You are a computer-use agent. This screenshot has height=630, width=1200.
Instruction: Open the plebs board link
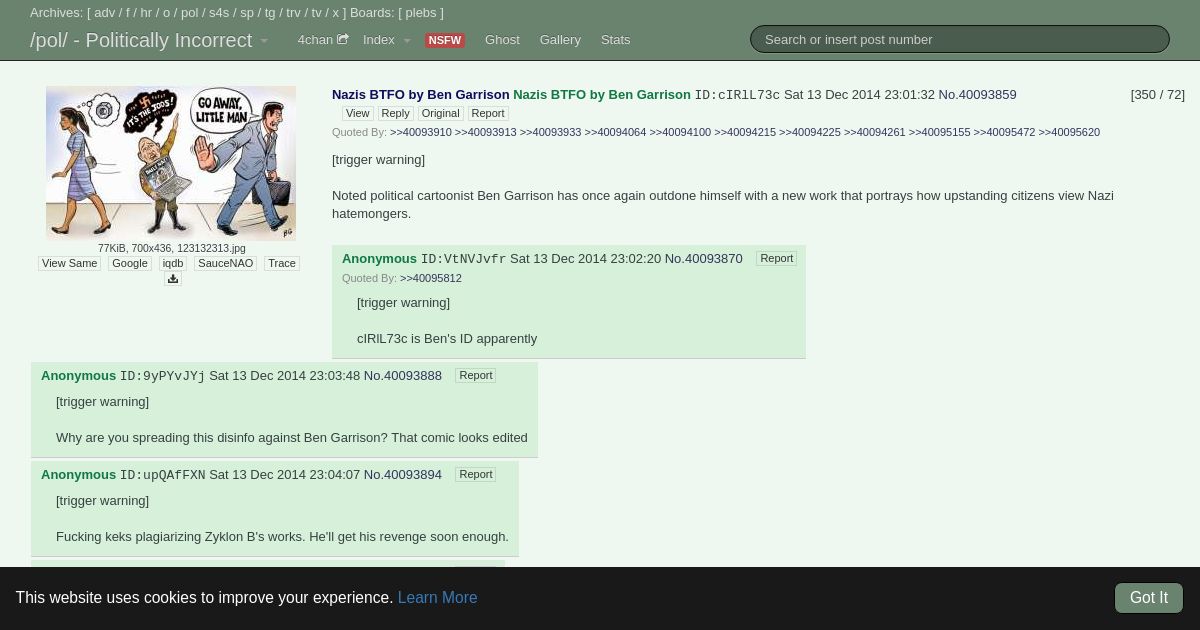point(421,13)
